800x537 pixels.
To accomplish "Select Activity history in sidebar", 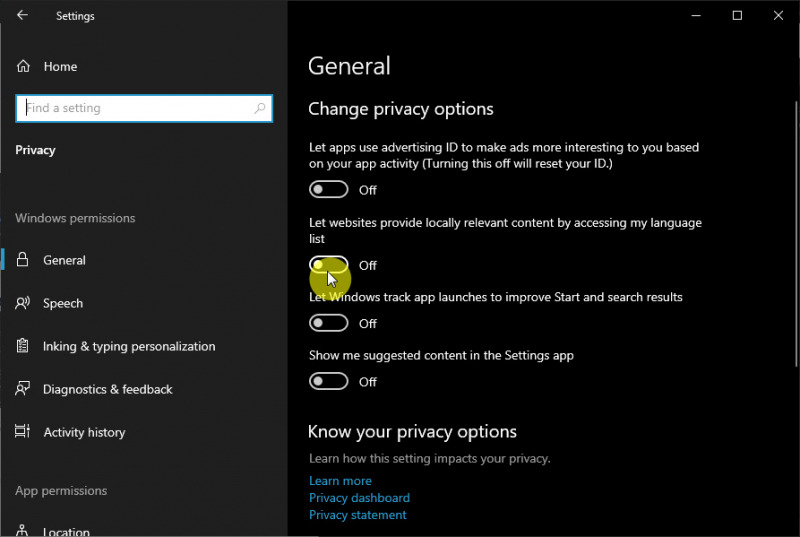I will tap(84, 432).
